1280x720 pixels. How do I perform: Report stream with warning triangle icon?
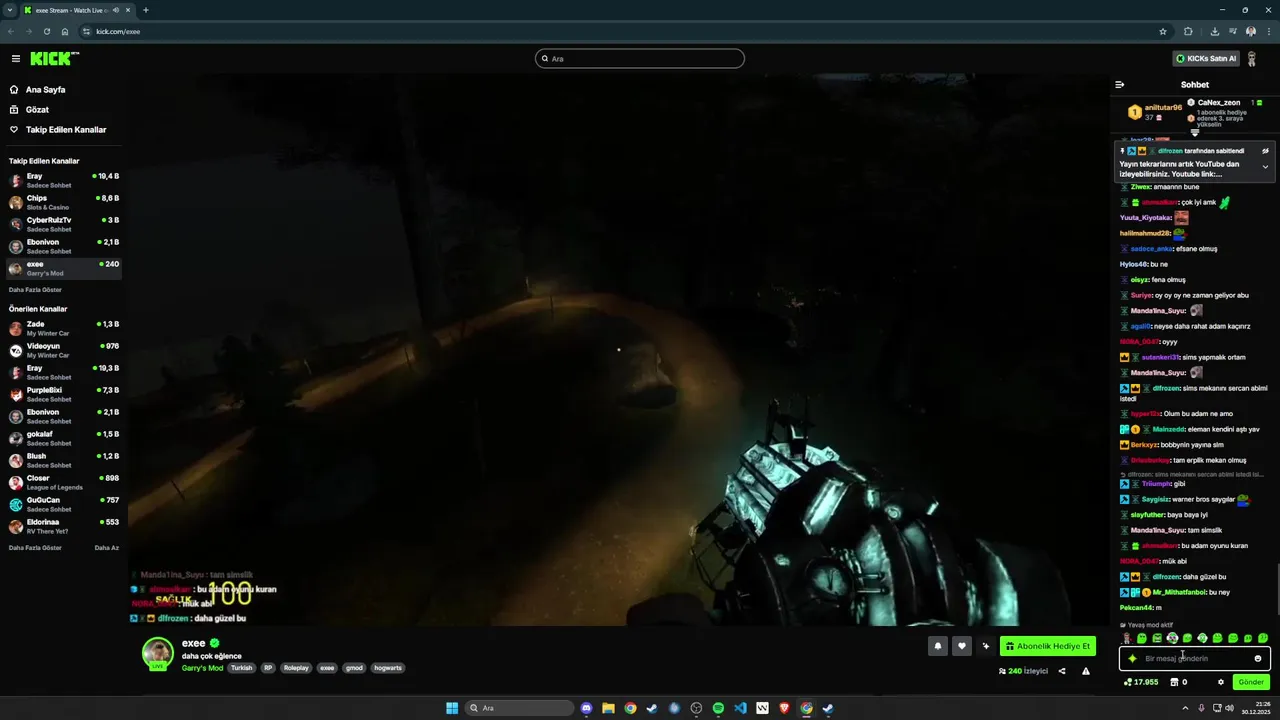(1086, 671)
